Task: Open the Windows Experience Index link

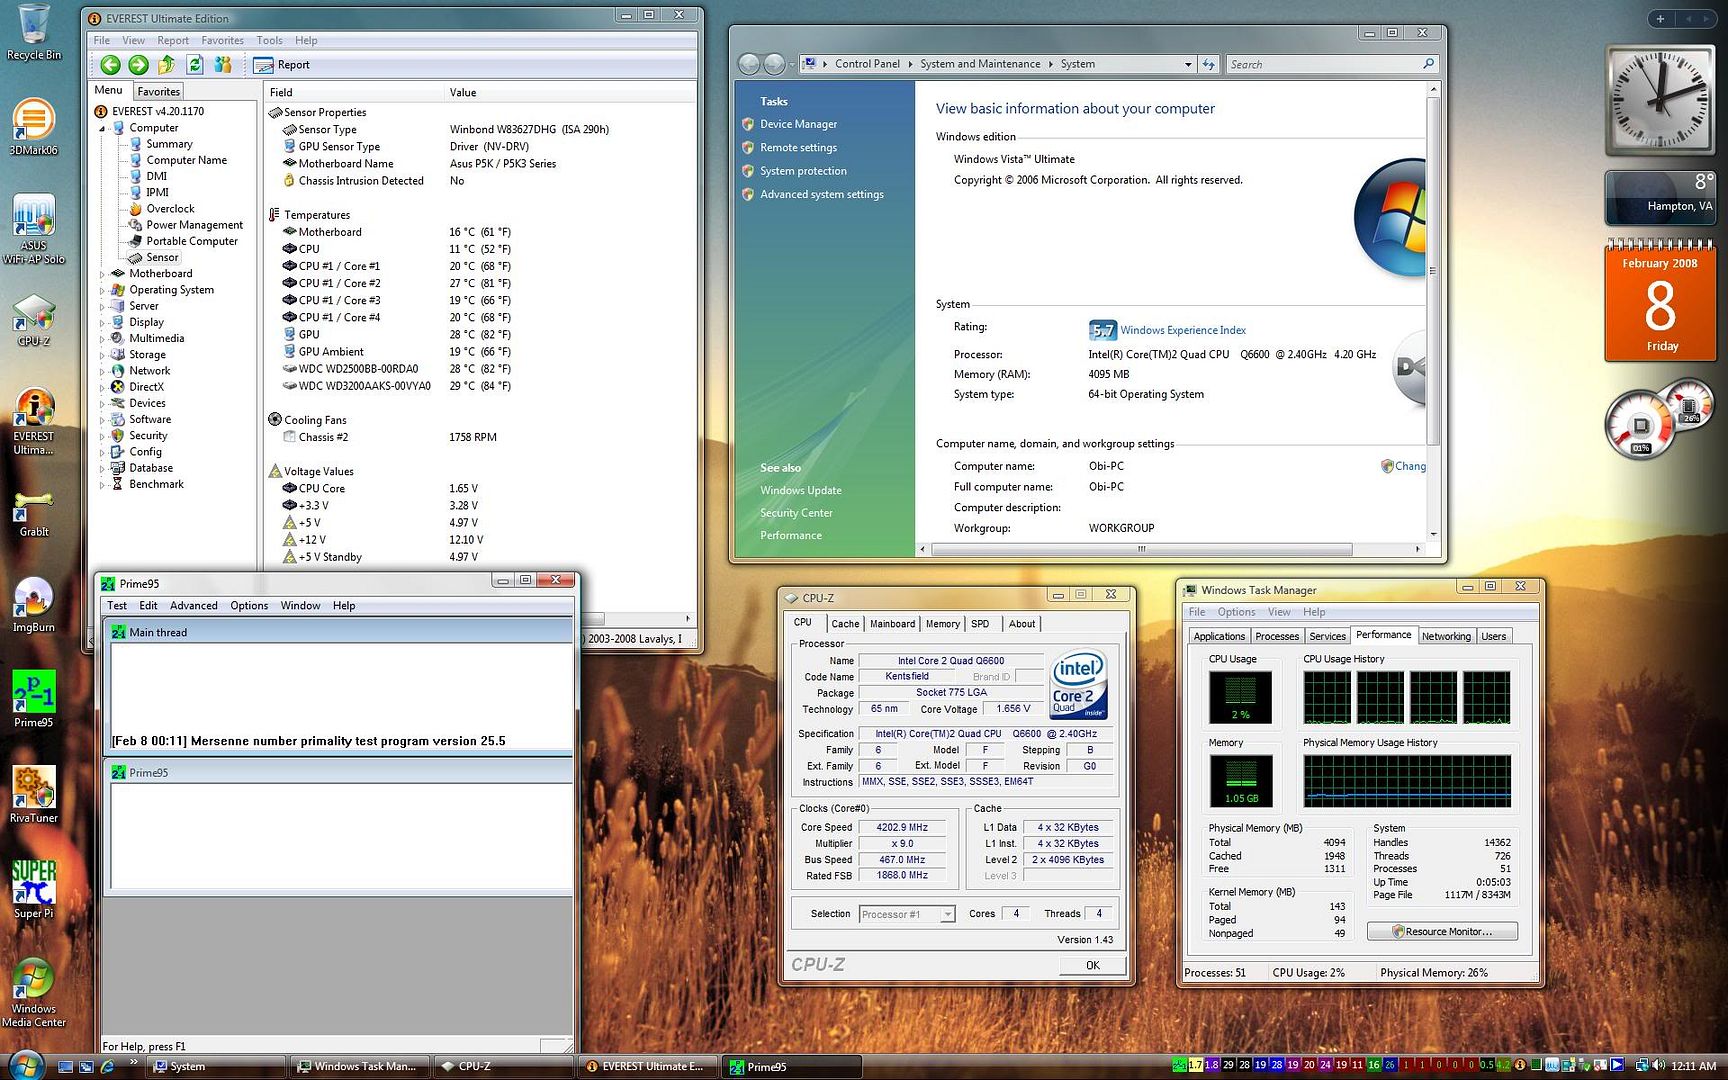Action: point(1182,330)
